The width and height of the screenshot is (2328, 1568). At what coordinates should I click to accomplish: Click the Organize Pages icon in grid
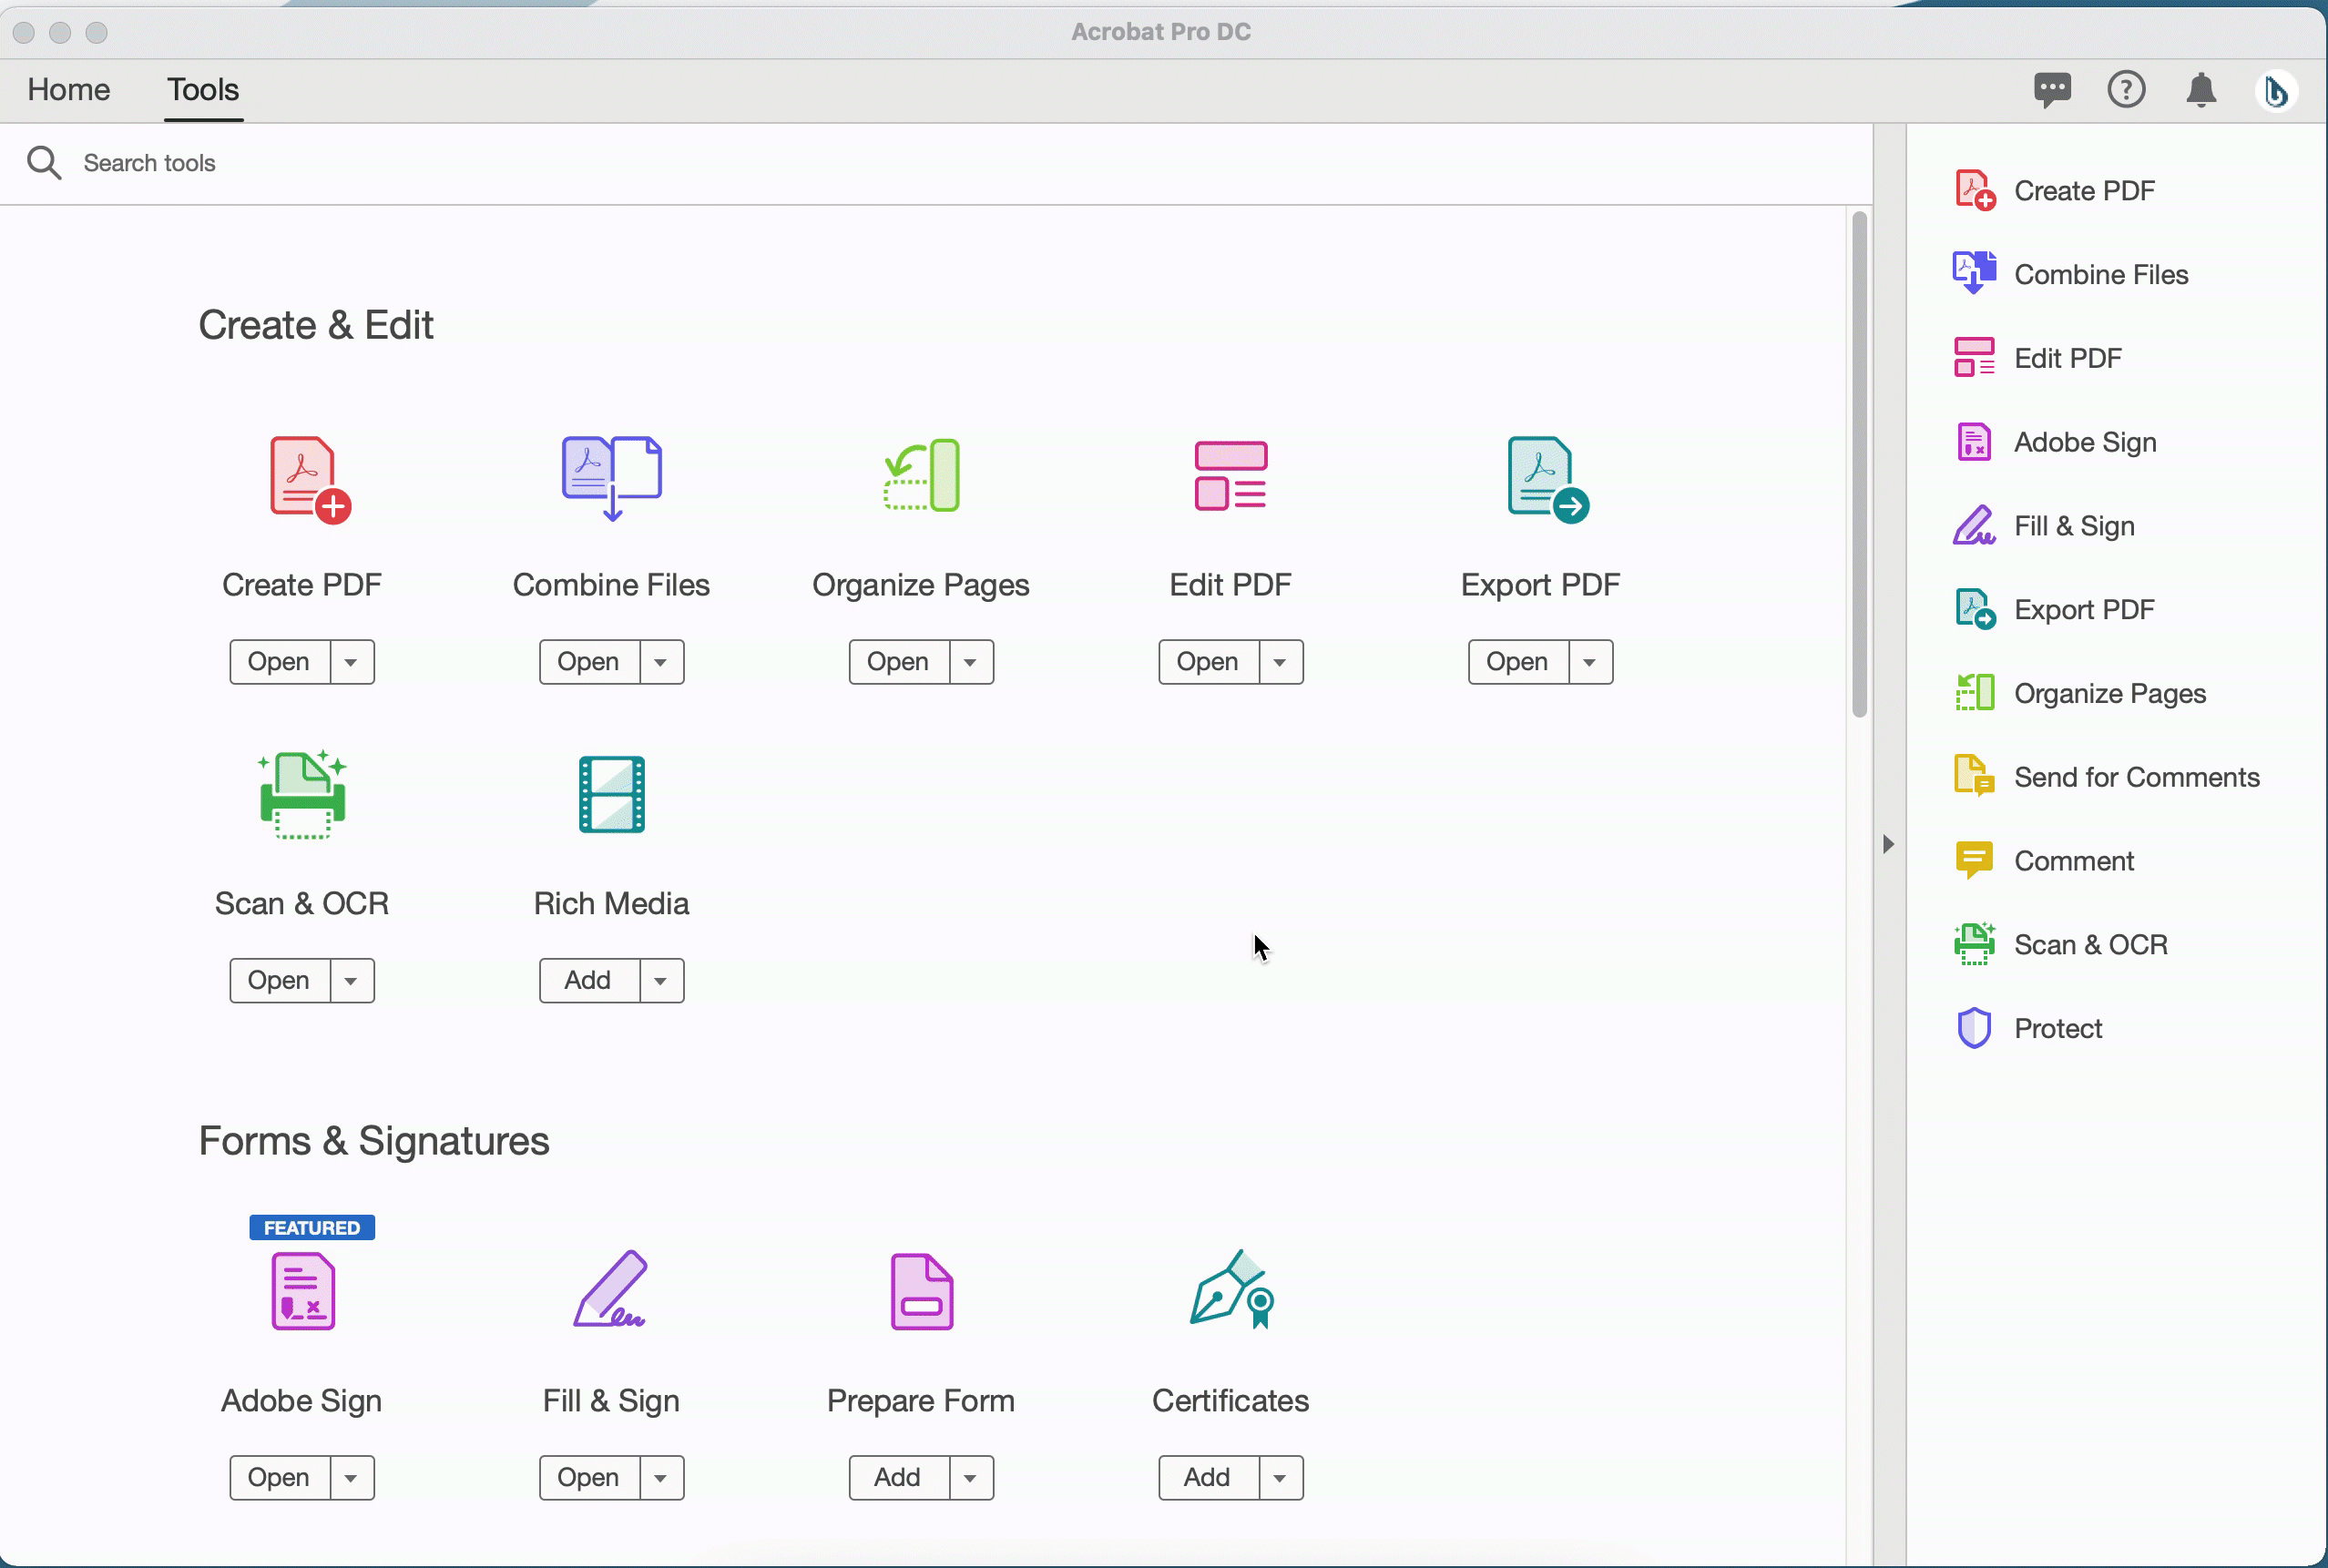921,476
